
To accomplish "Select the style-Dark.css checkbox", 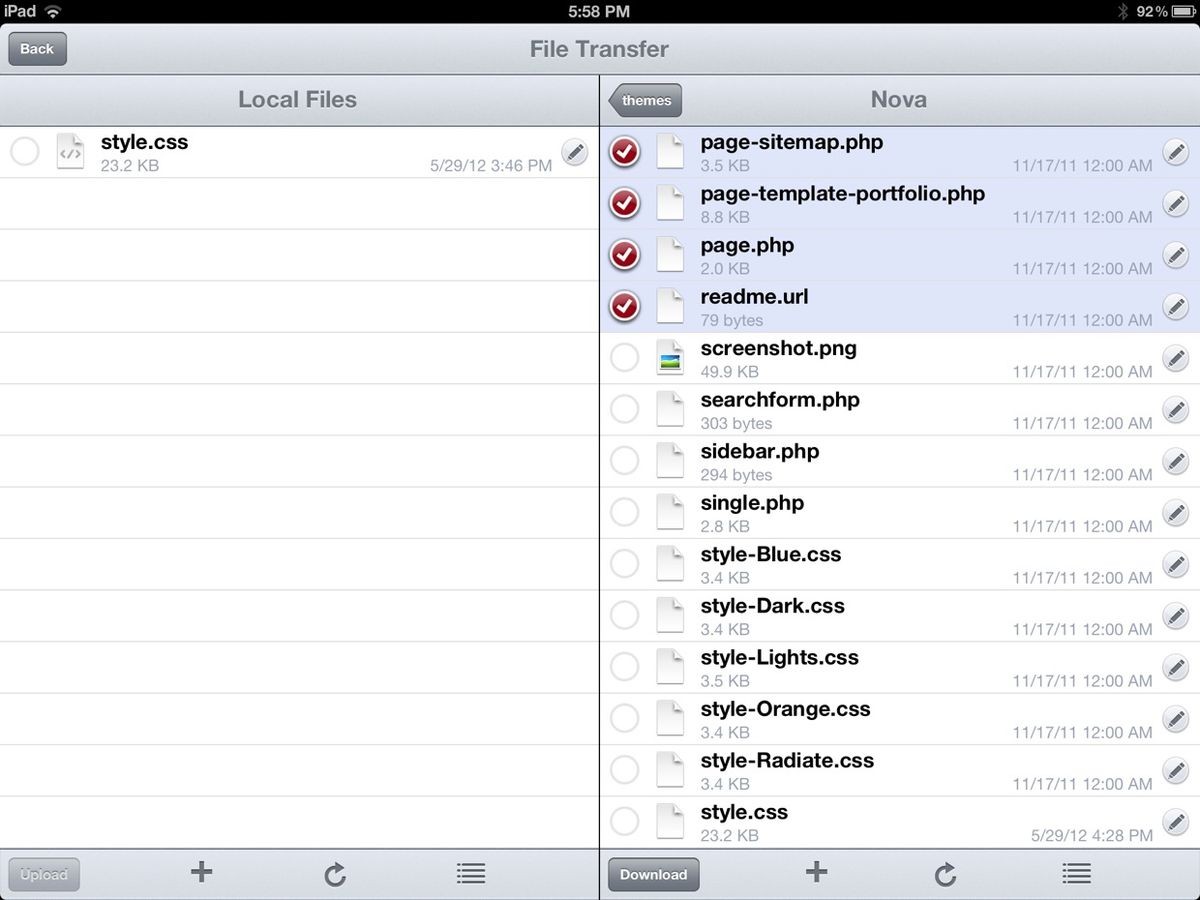I will pyautogui.click(x=624, y=615).
